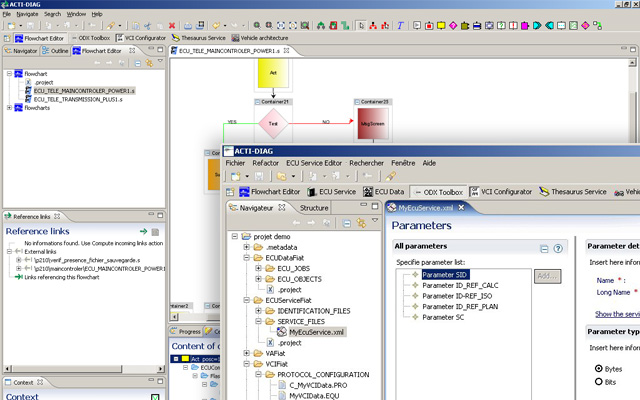Click the Add... button beside the parameter list
Viewport: 640px width, 400px height.
pos(547,276)
